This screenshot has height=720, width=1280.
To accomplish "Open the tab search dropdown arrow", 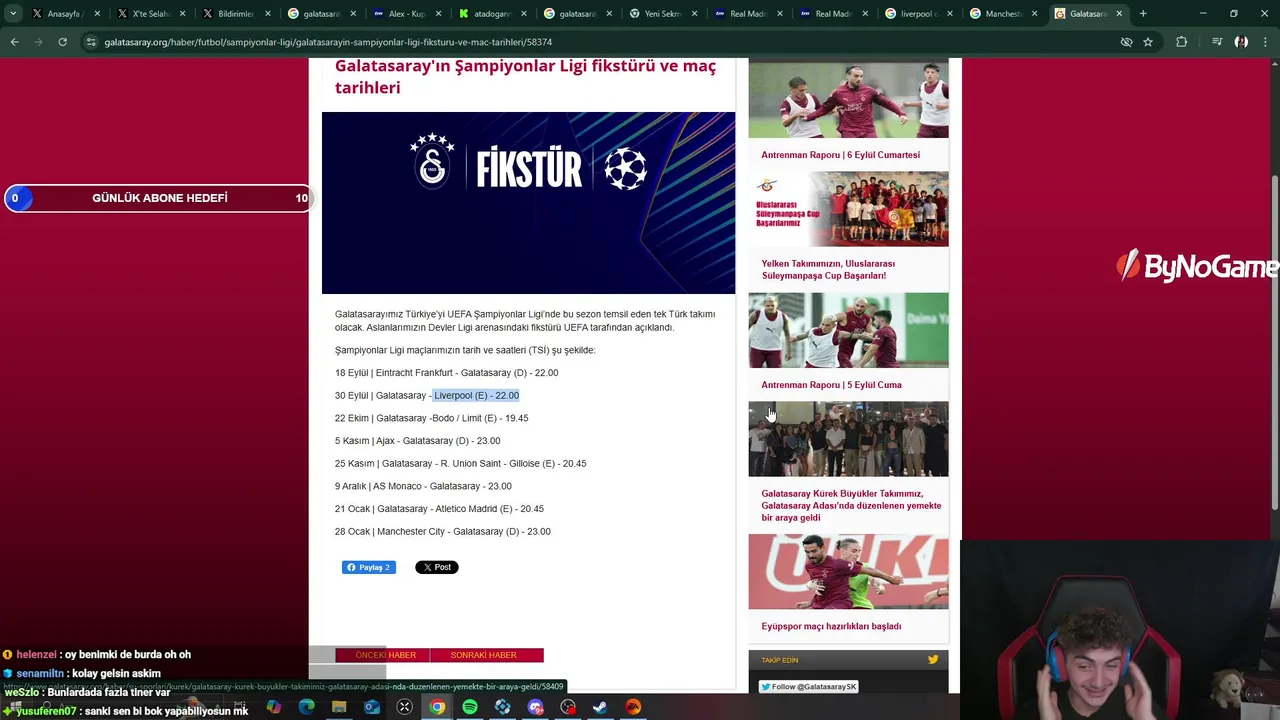I will click(13, 14).
